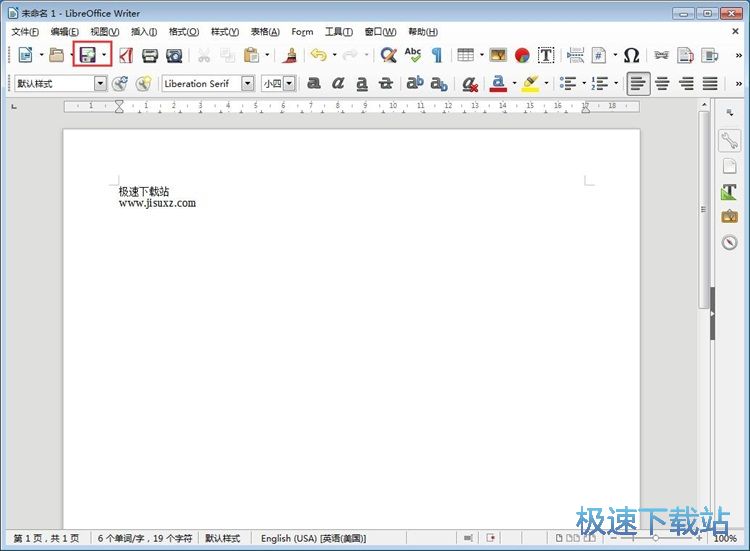Toggle formatting marks pilcrow button
Image resolution: width=750 pixels, height=551 pixels.
pyautogui.click(x=436, y=55)
